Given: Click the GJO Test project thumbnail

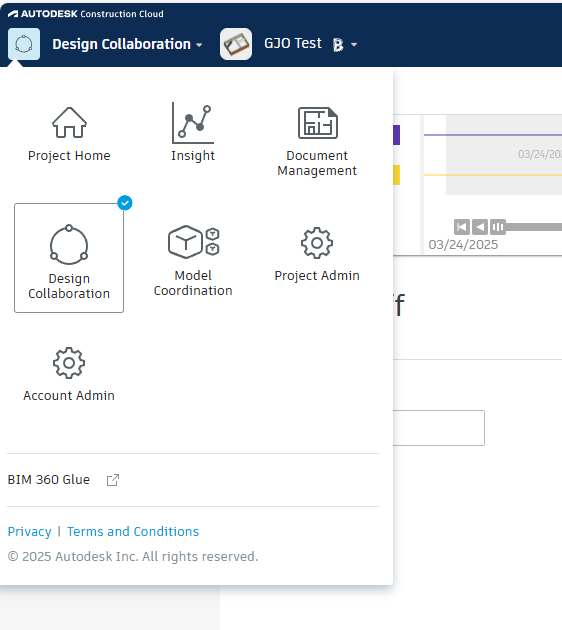Looking at the screenshot, I should [x=236, y=44].
